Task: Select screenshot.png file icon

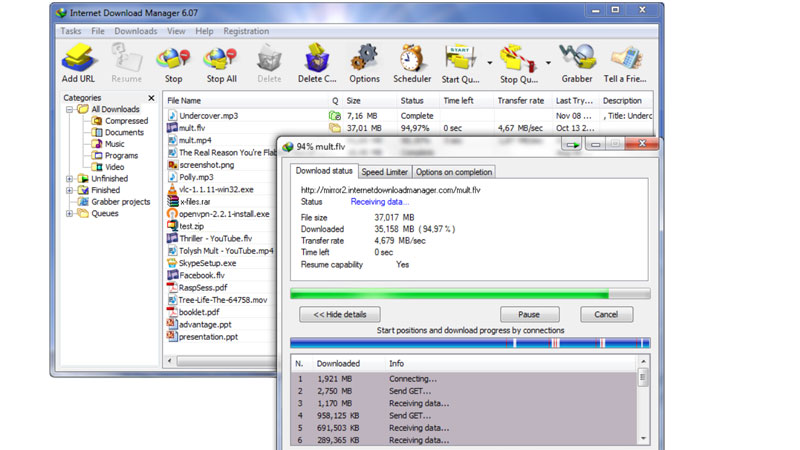Action: (x=172, y=165)
